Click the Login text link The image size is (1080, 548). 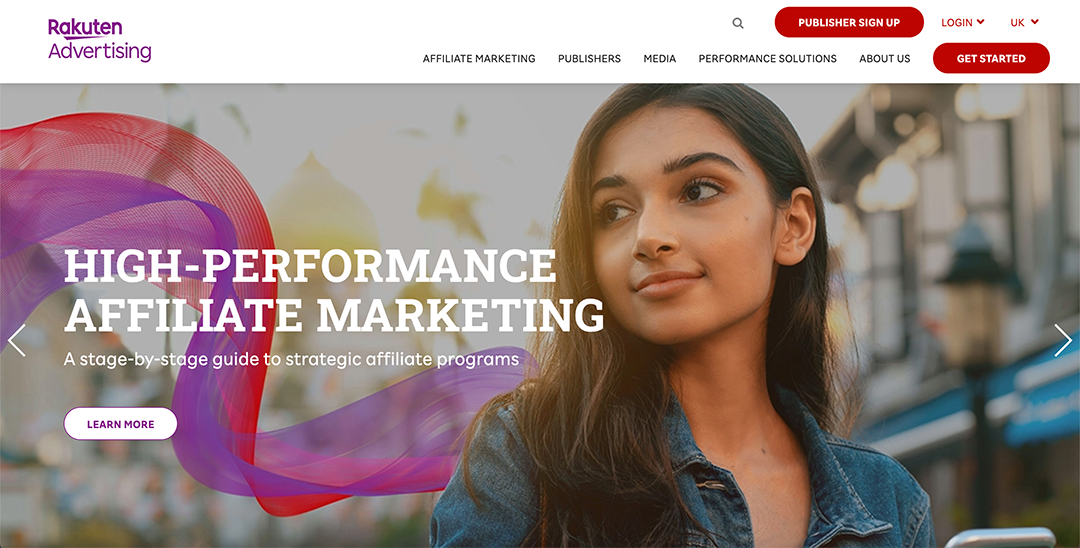957,23
